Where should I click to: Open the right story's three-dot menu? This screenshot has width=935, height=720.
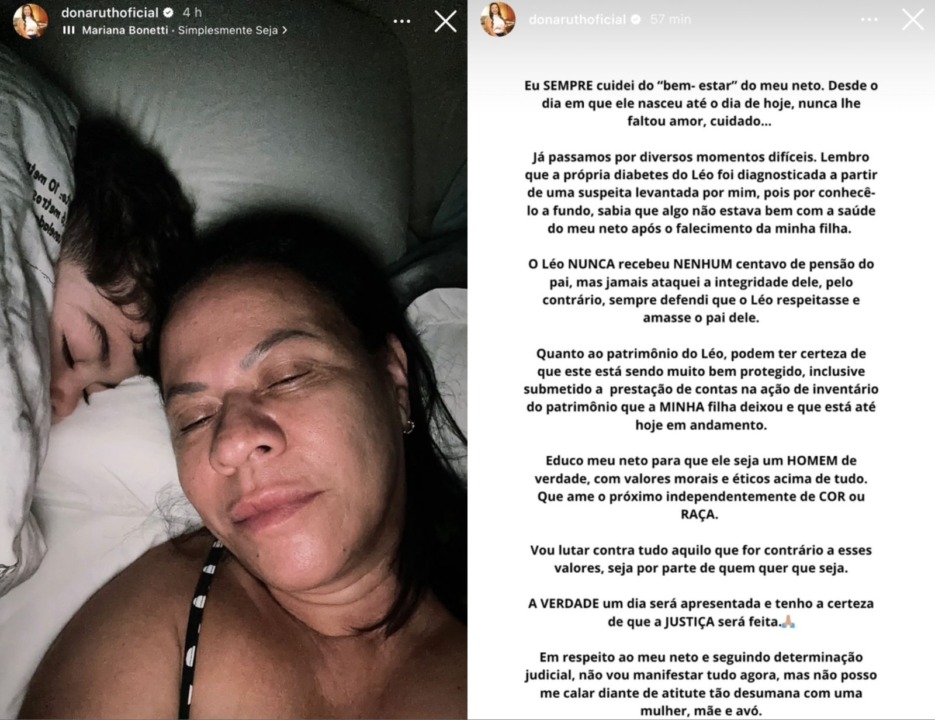[869, 20]
